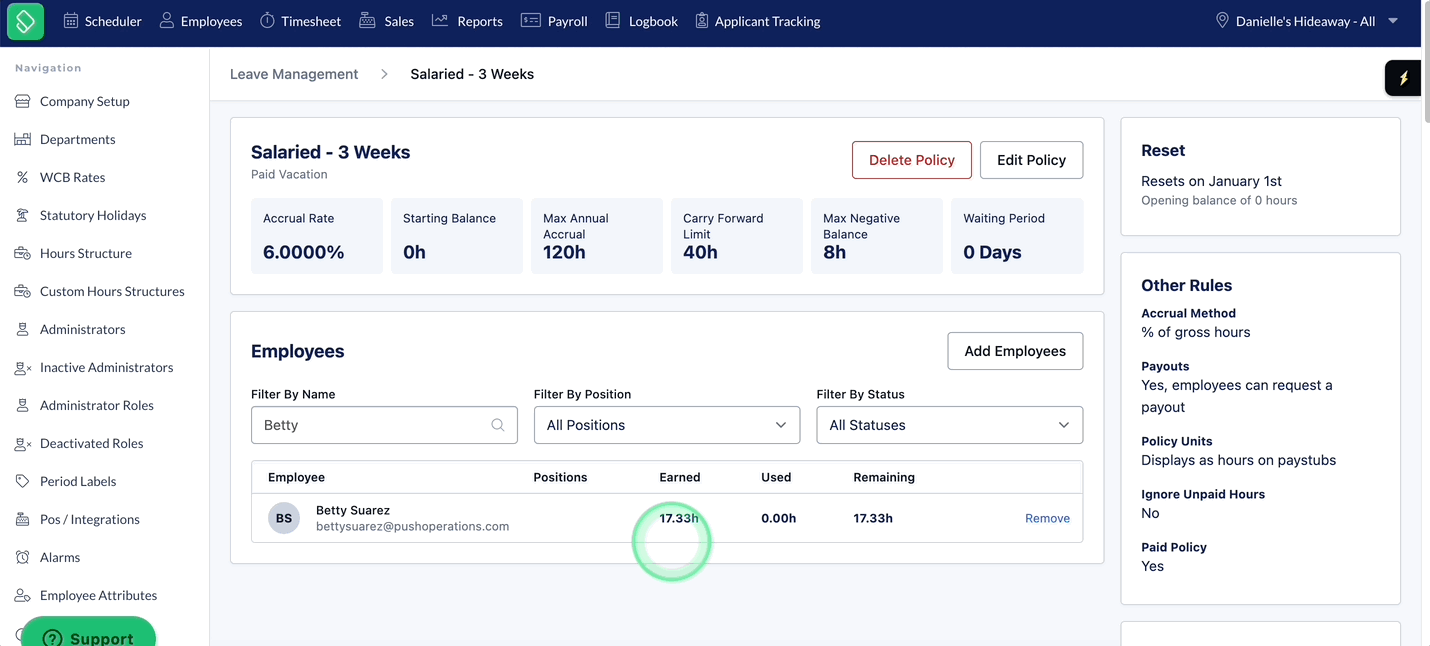Click the 17.33h Earned value
This screenshot has width=1430, height=646.
click(x=679, y=518)
